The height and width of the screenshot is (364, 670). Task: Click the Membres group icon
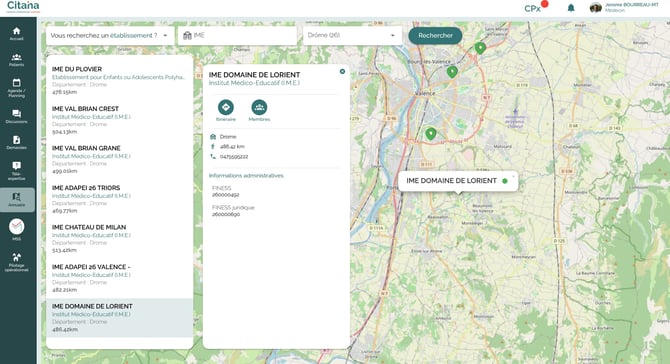pos(259,107)
